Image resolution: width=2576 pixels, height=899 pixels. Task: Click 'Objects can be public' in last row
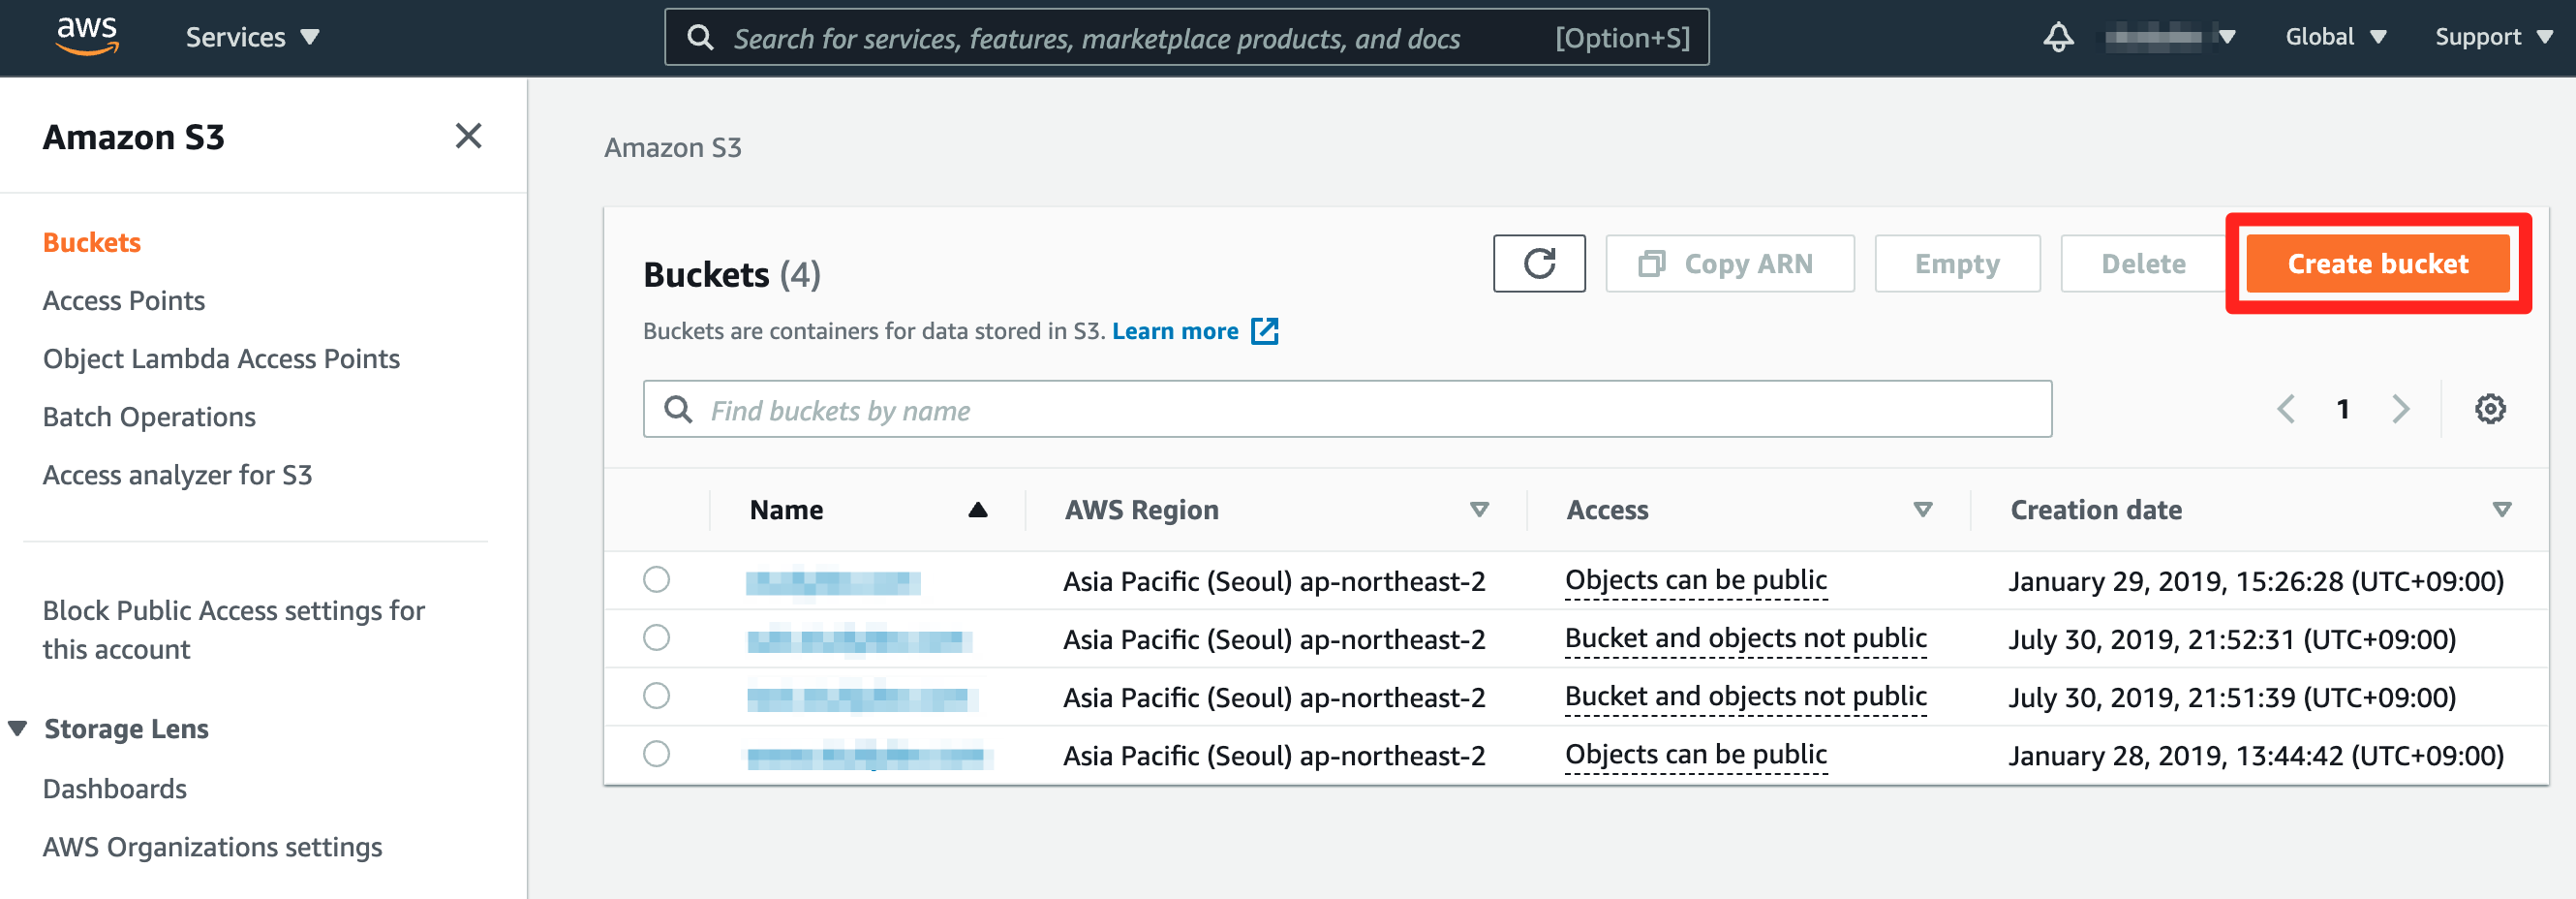pos(1696,755)
